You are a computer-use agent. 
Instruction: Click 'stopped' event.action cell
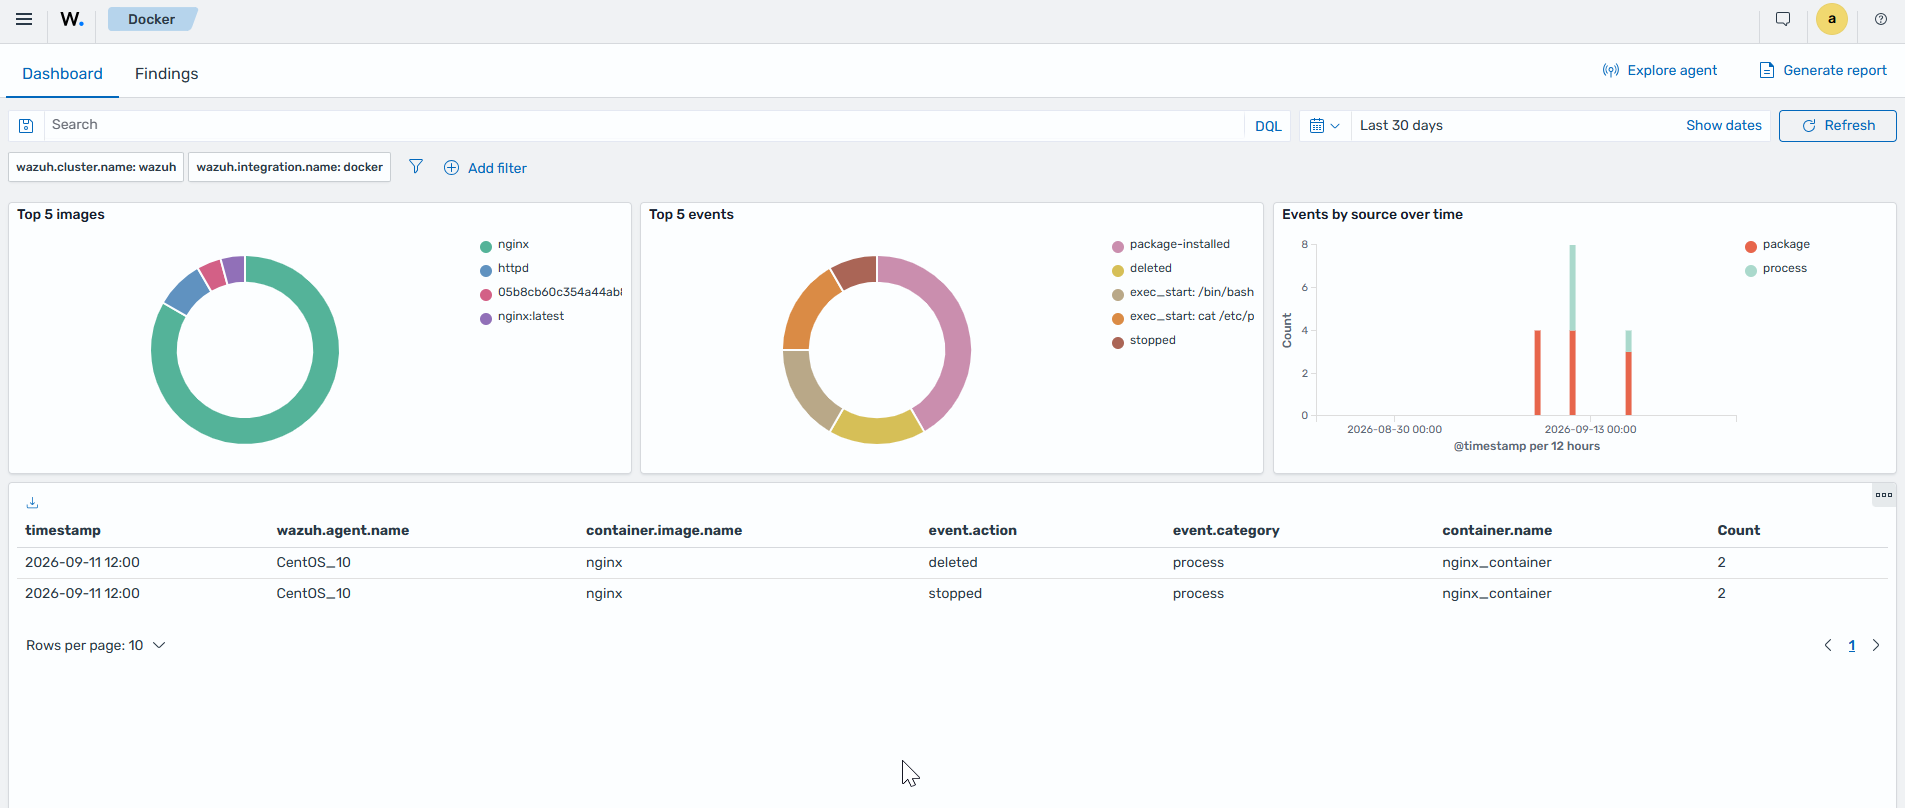[x=955, y=593]
